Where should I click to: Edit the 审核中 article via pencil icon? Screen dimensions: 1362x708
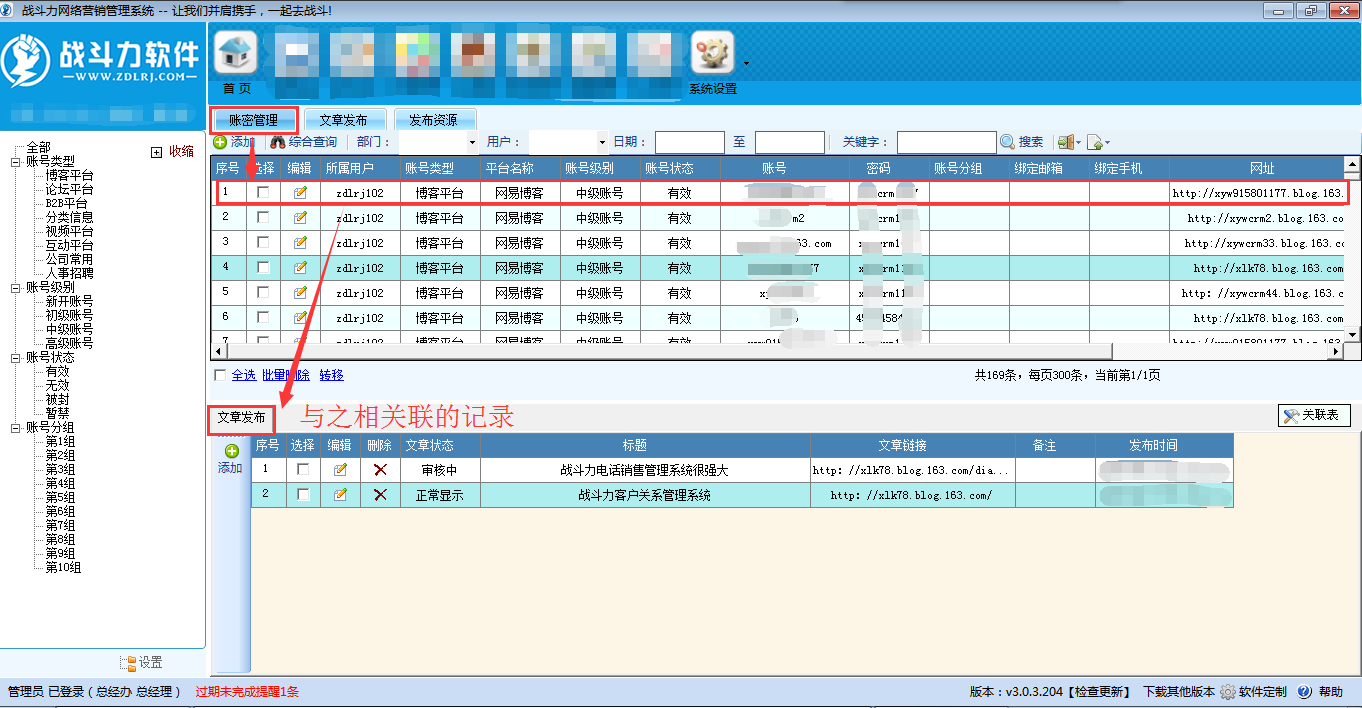click(340, 469)
